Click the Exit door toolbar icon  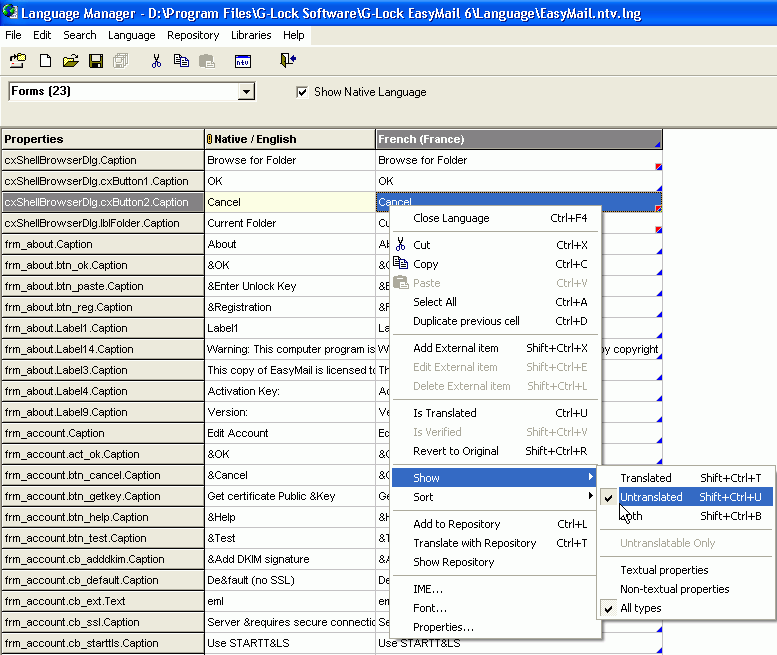[288, 60]
